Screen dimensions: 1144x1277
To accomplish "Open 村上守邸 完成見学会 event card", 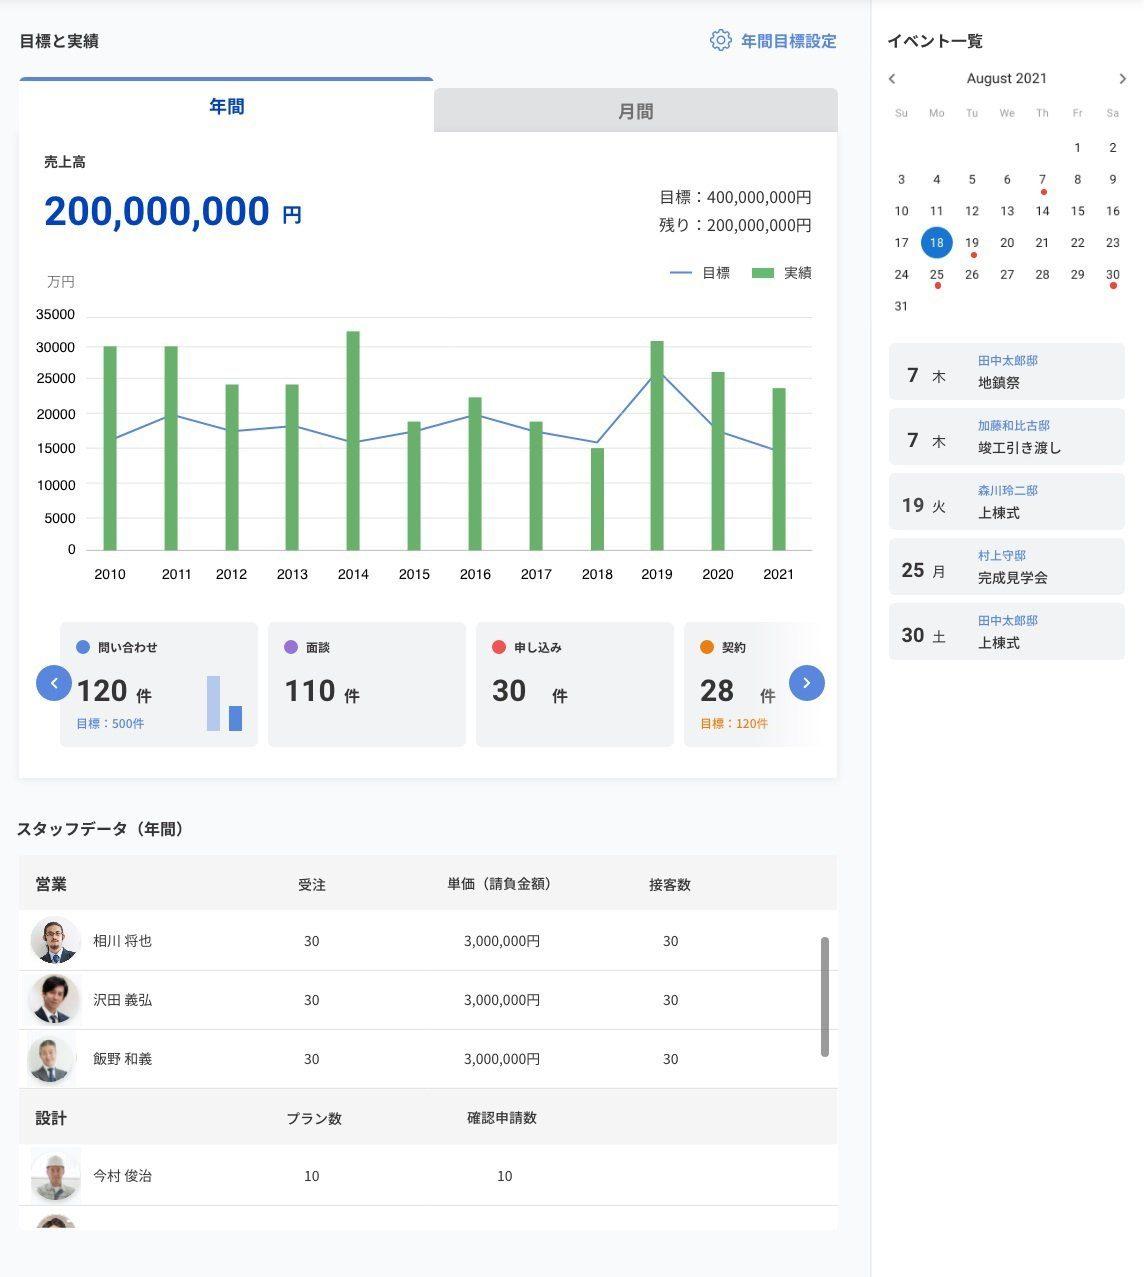I will coord(1007,567).
